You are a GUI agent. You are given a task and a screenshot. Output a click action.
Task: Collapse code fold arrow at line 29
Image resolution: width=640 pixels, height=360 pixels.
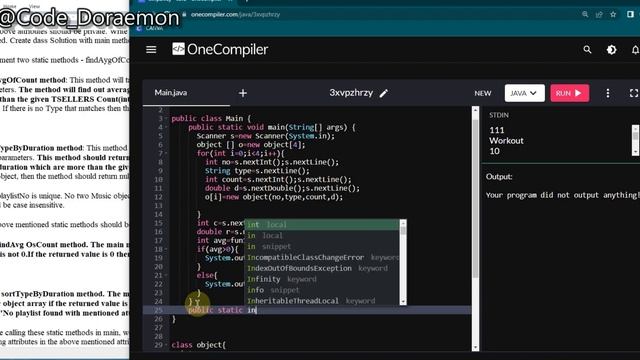click(x=166, y=345)
